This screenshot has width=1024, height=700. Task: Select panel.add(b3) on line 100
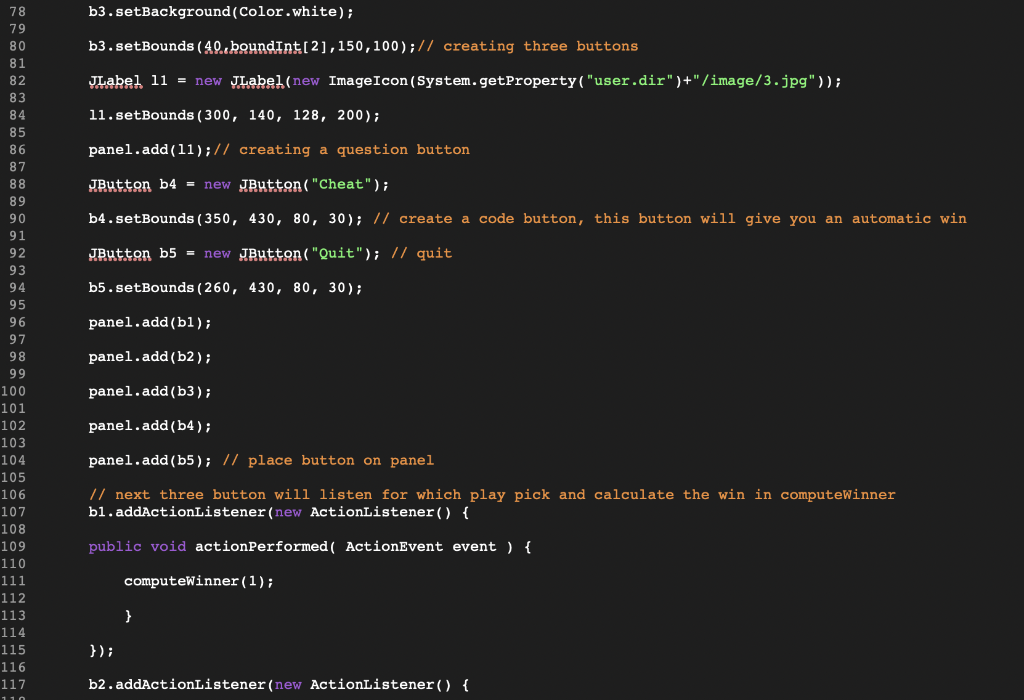[147, 391]
